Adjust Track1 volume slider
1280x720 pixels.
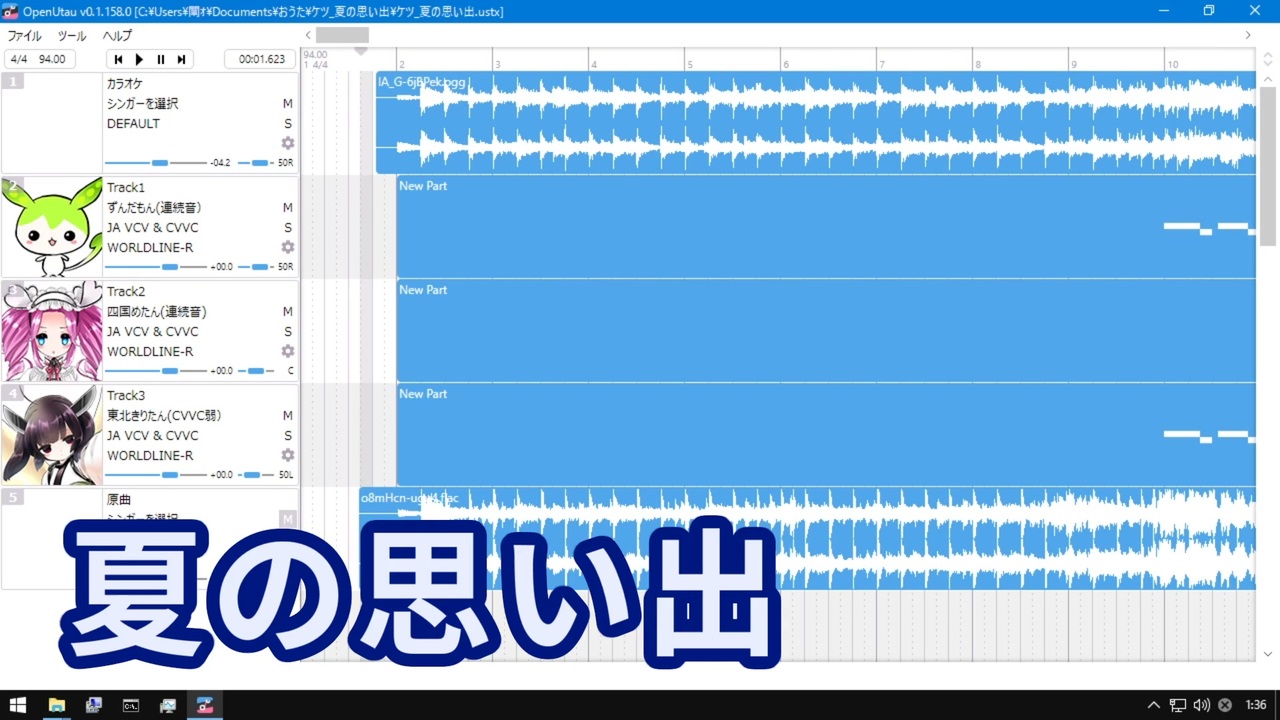(155, 267)
